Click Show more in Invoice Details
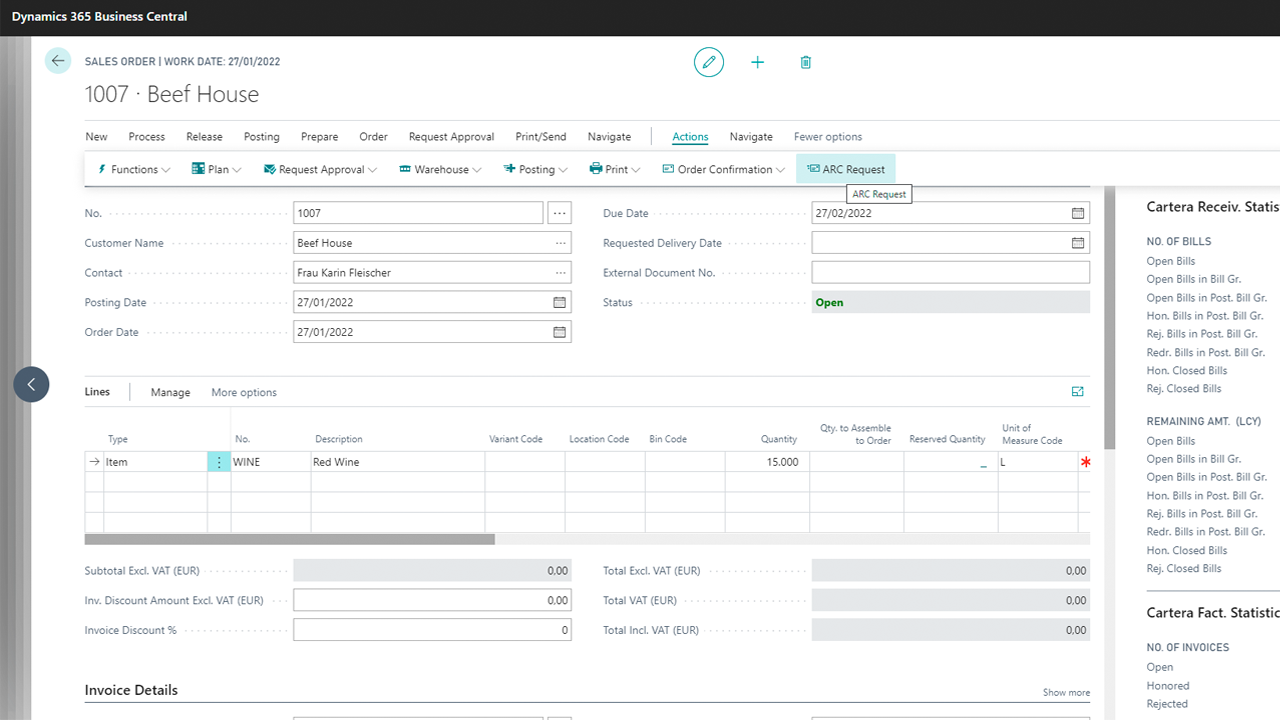This screenshot has height=720, width=1280. click(1065, 692)
